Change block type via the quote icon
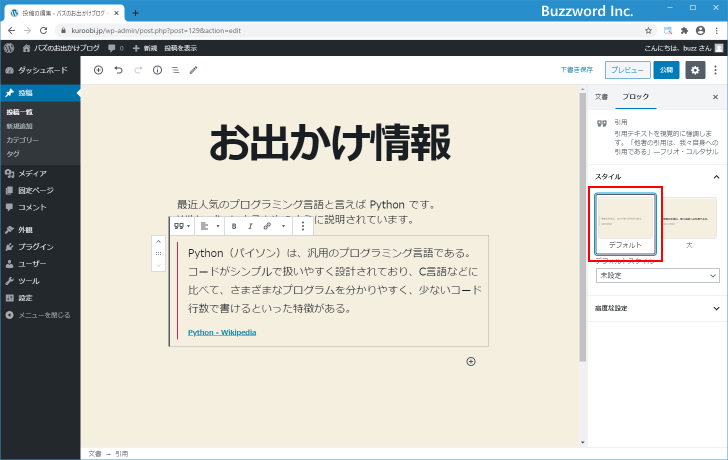Screen dimensions: 728x460 [x=182, y=226]
